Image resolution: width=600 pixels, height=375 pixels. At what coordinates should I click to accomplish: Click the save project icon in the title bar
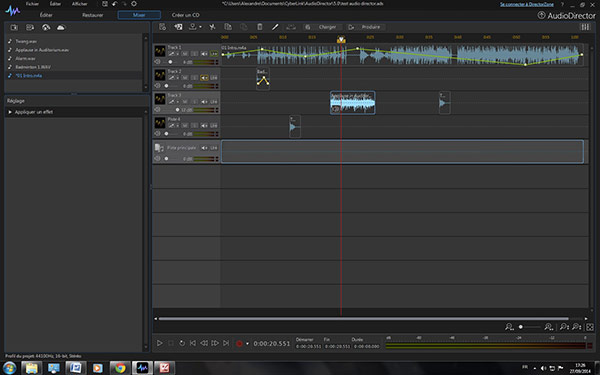click(x=105, y=4)
